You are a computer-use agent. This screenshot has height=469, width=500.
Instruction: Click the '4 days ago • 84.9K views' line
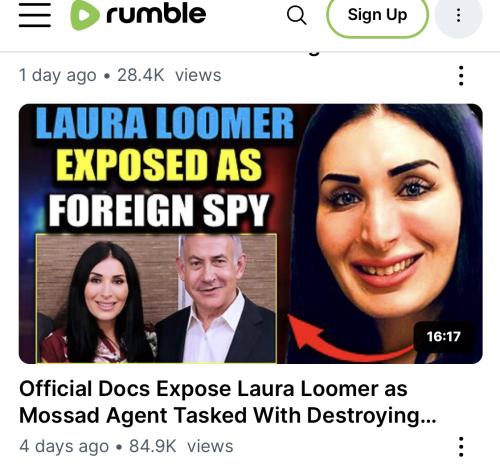click(126, 446)
